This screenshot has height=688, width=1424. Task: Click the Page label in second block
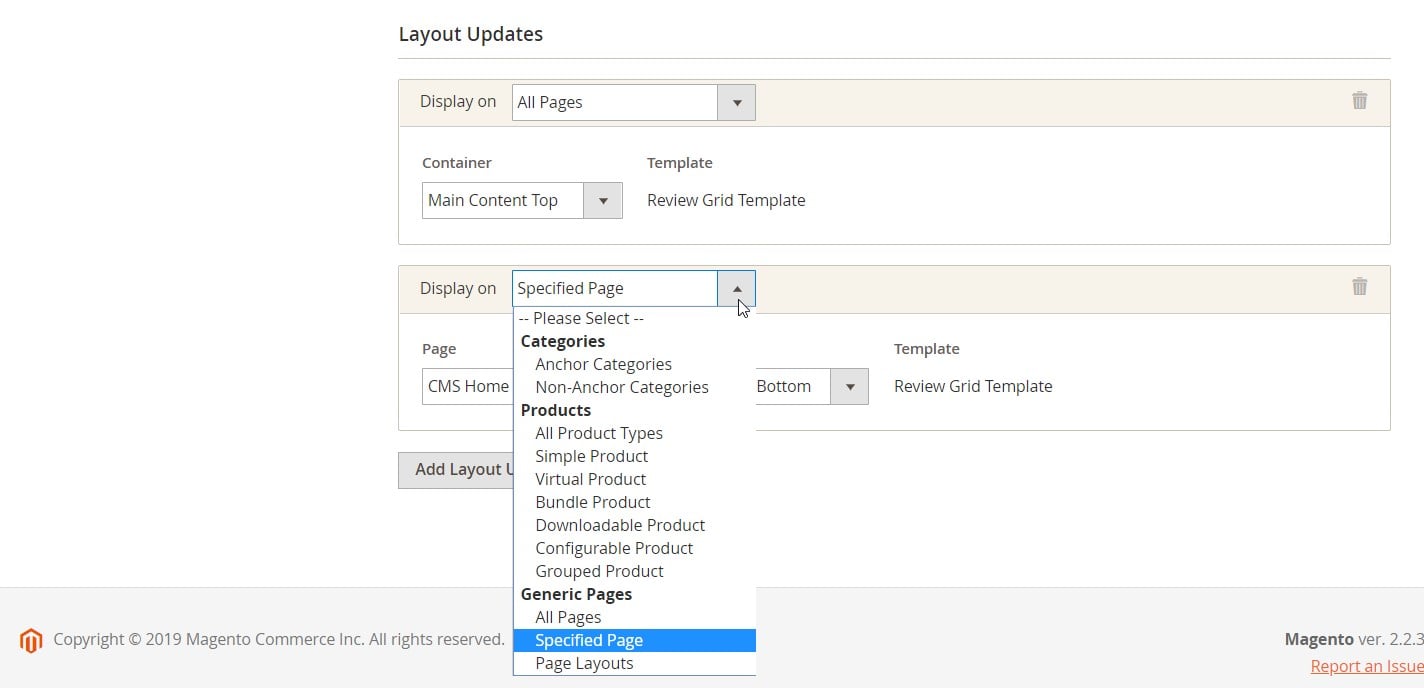pyautogui.click(x=439, y=349)
